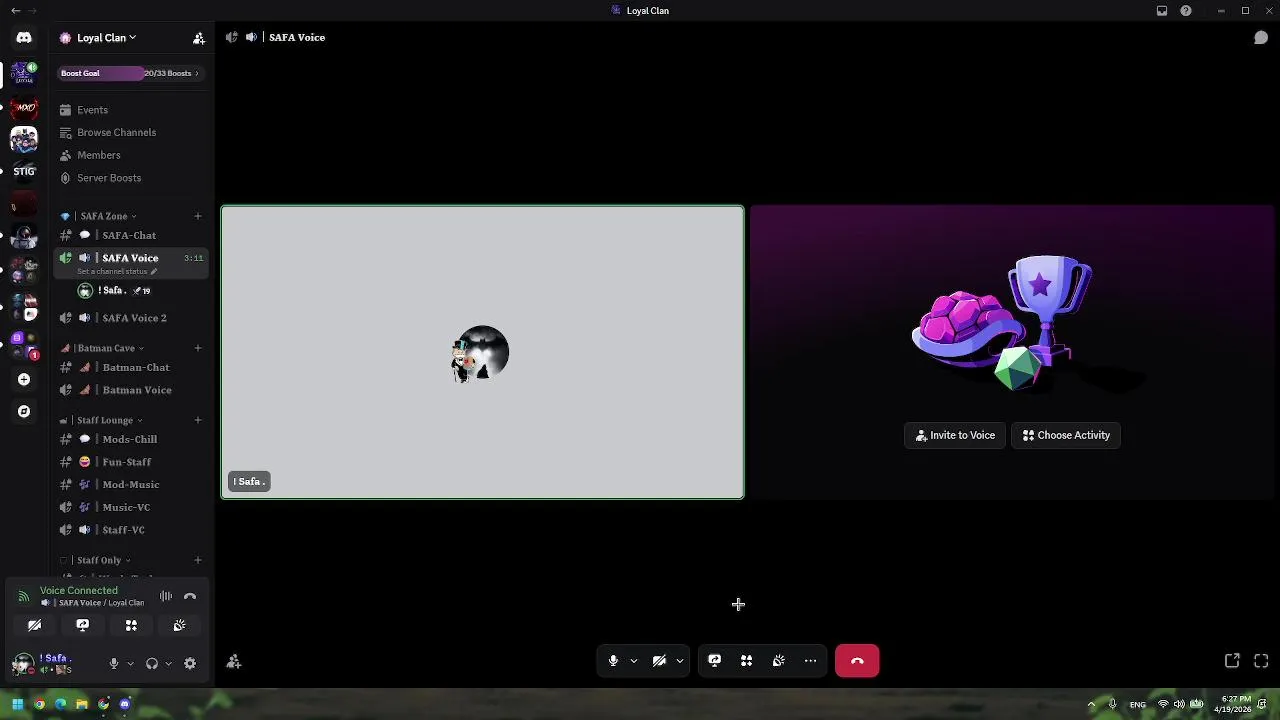1280x720 pixels.
Task: Click the Boost Goal progress bar
Action: tap(131, 73)
